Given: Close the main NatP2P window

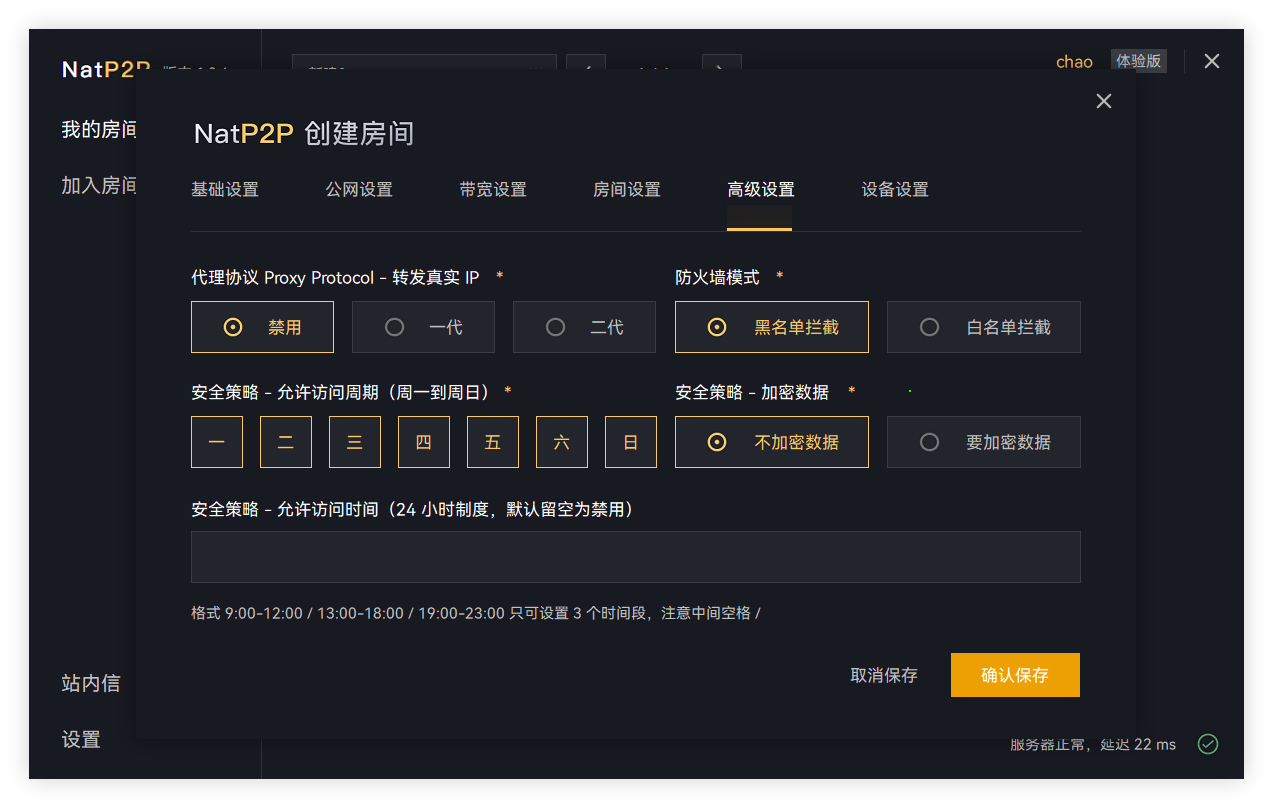Looking at the screenshot, I should 1212,61.
